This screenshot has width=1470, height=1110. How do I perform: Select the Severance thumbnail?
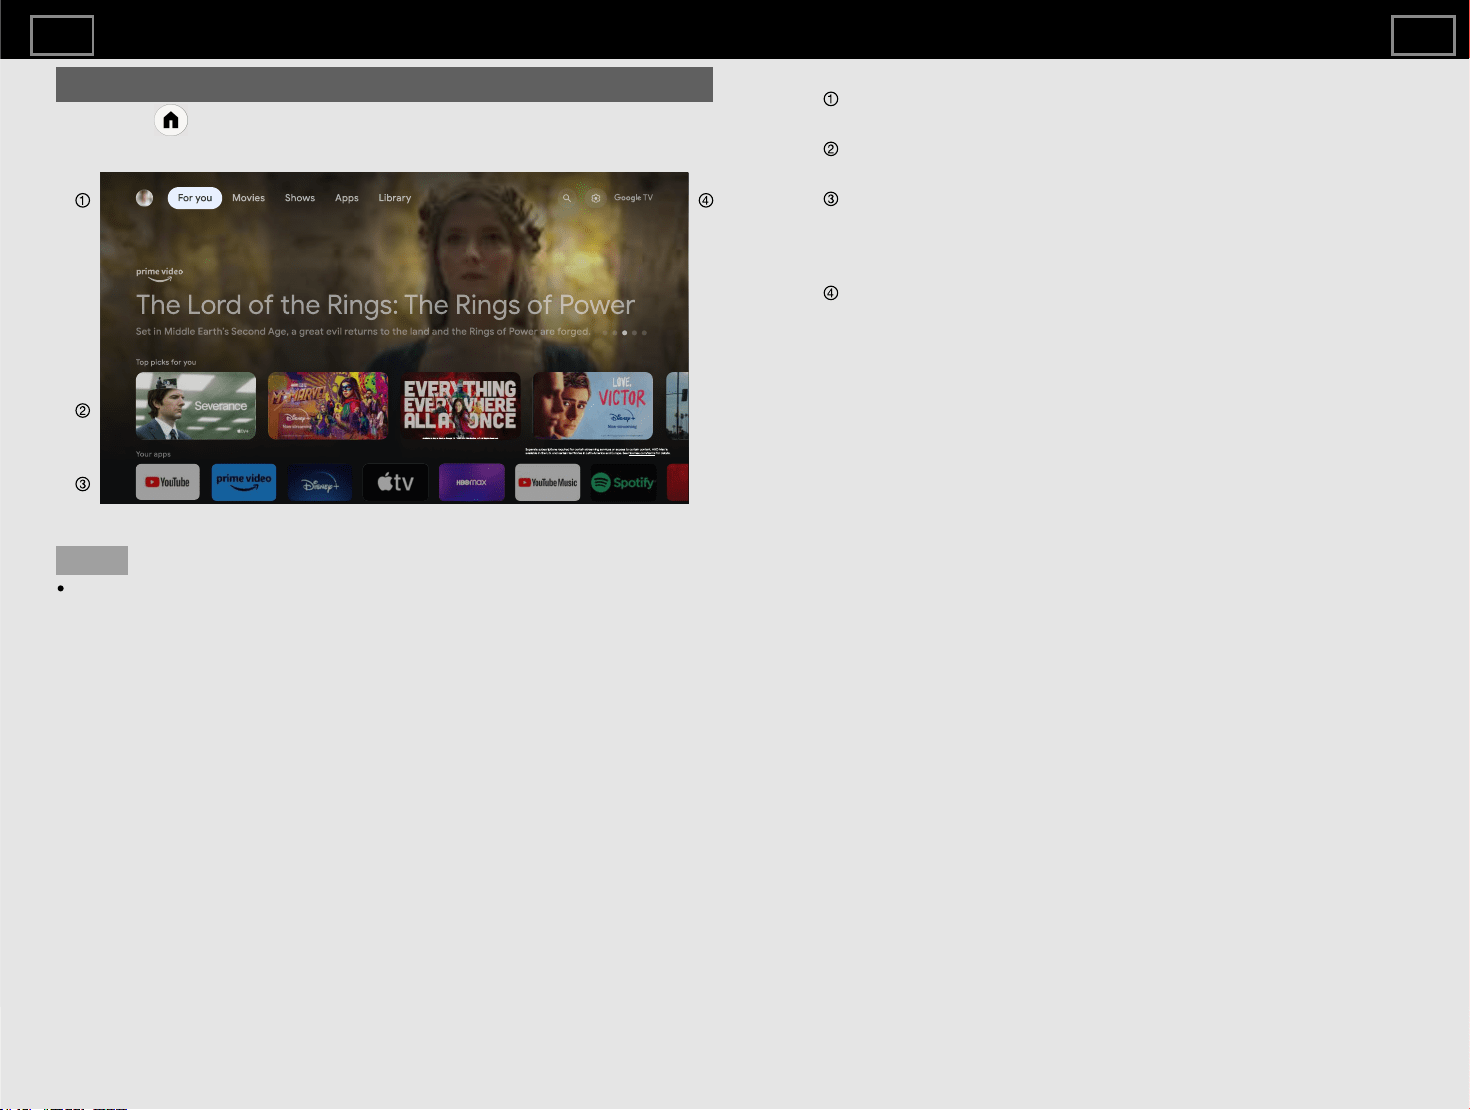(196, 406)
